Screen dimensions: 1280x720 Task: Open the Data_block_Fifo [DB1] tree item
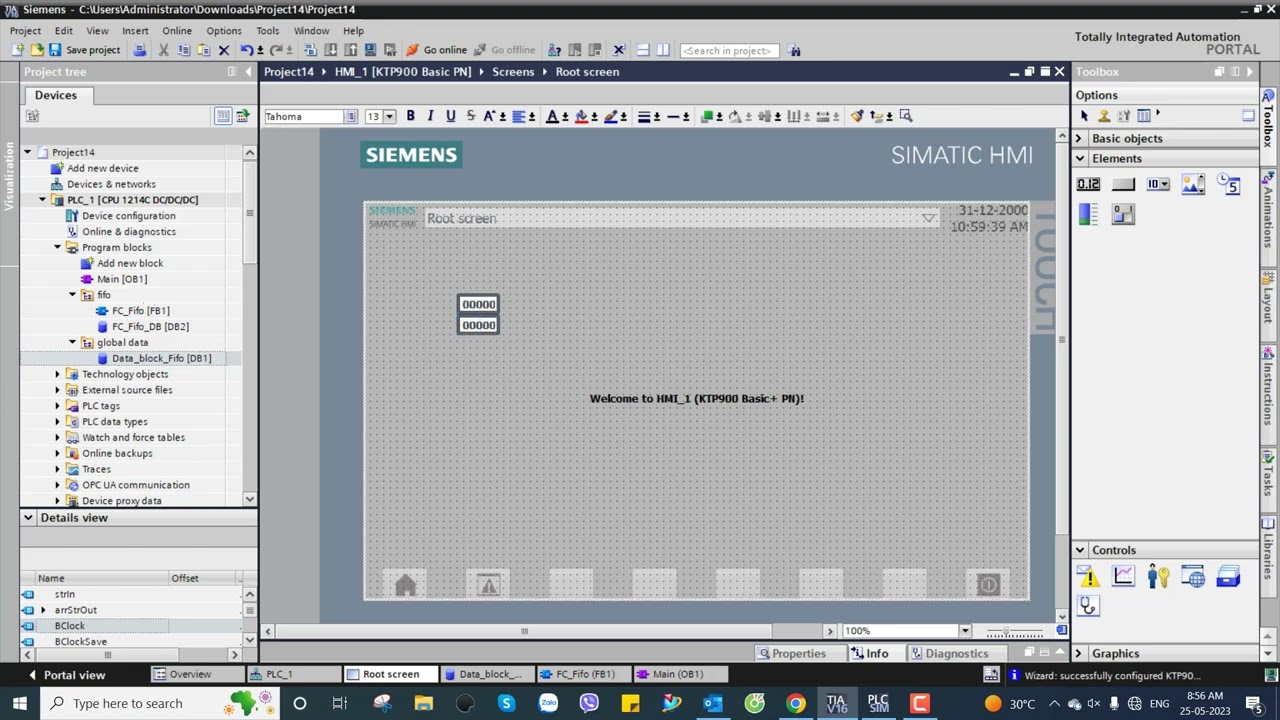(x=161, y=358)
